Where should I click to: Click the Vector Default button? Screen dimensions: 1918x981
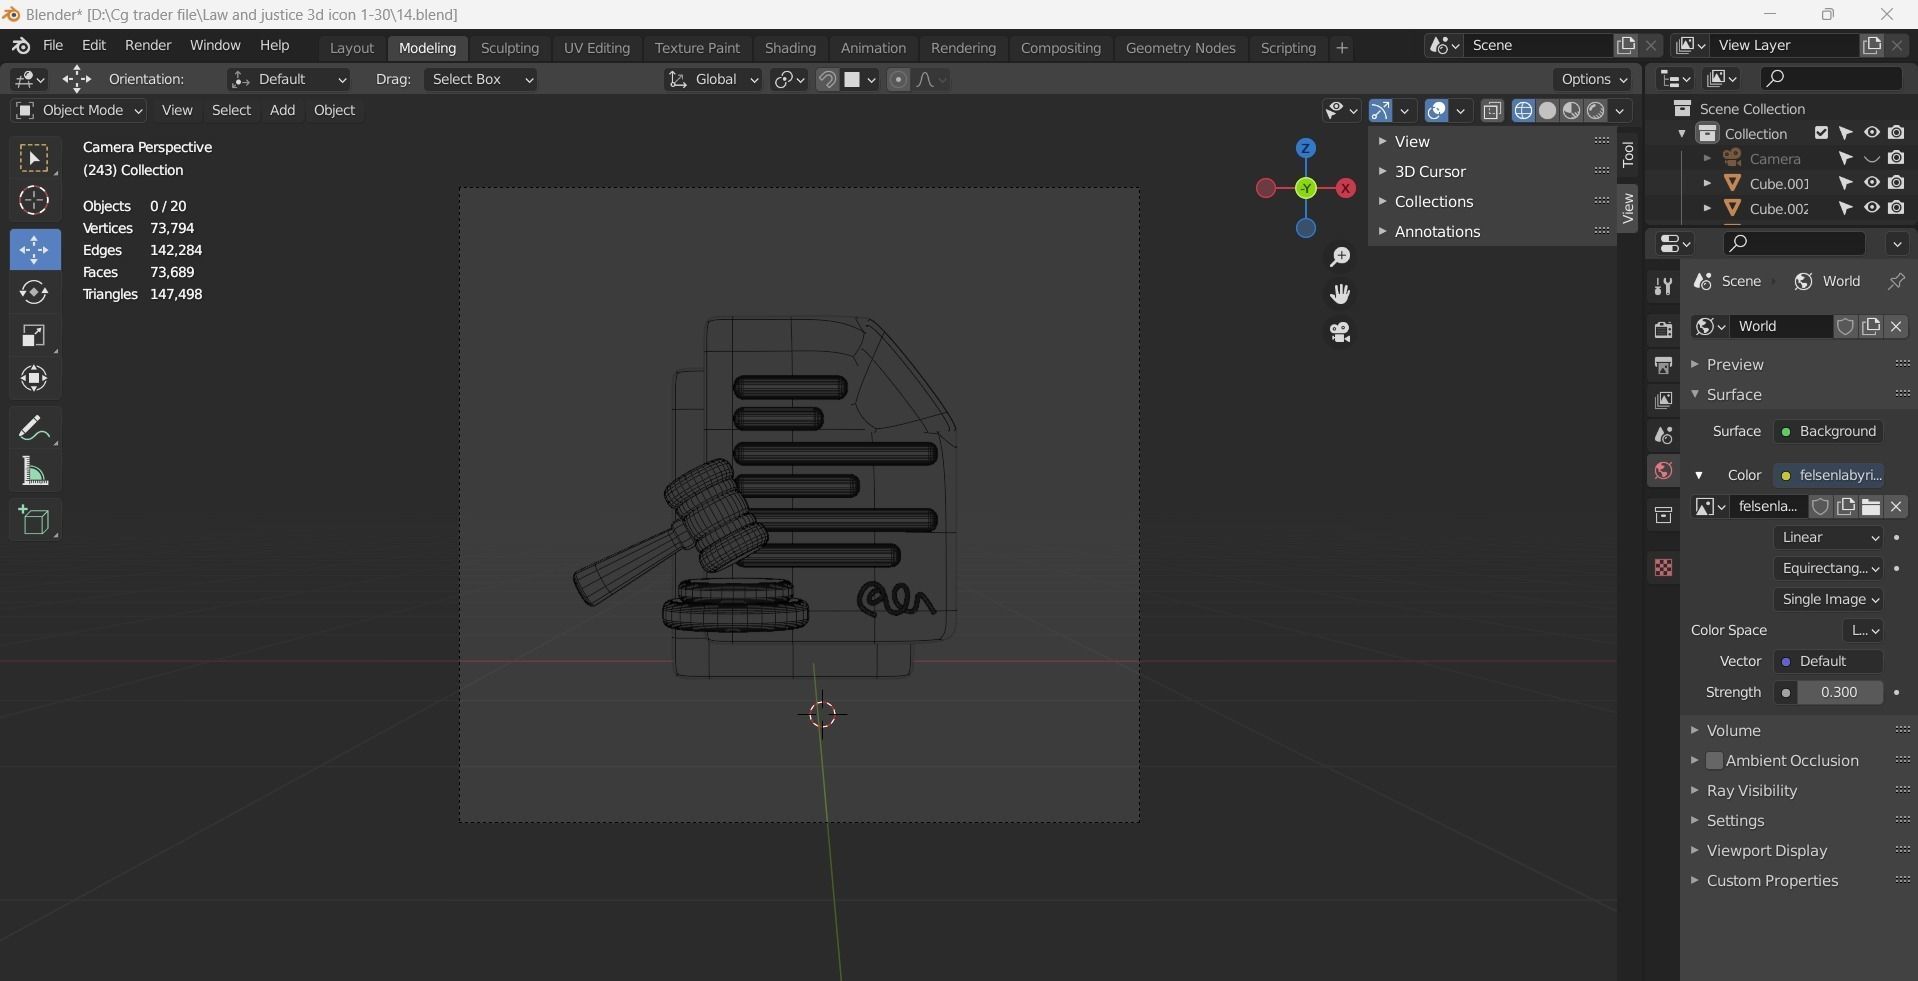(1828, 662)
